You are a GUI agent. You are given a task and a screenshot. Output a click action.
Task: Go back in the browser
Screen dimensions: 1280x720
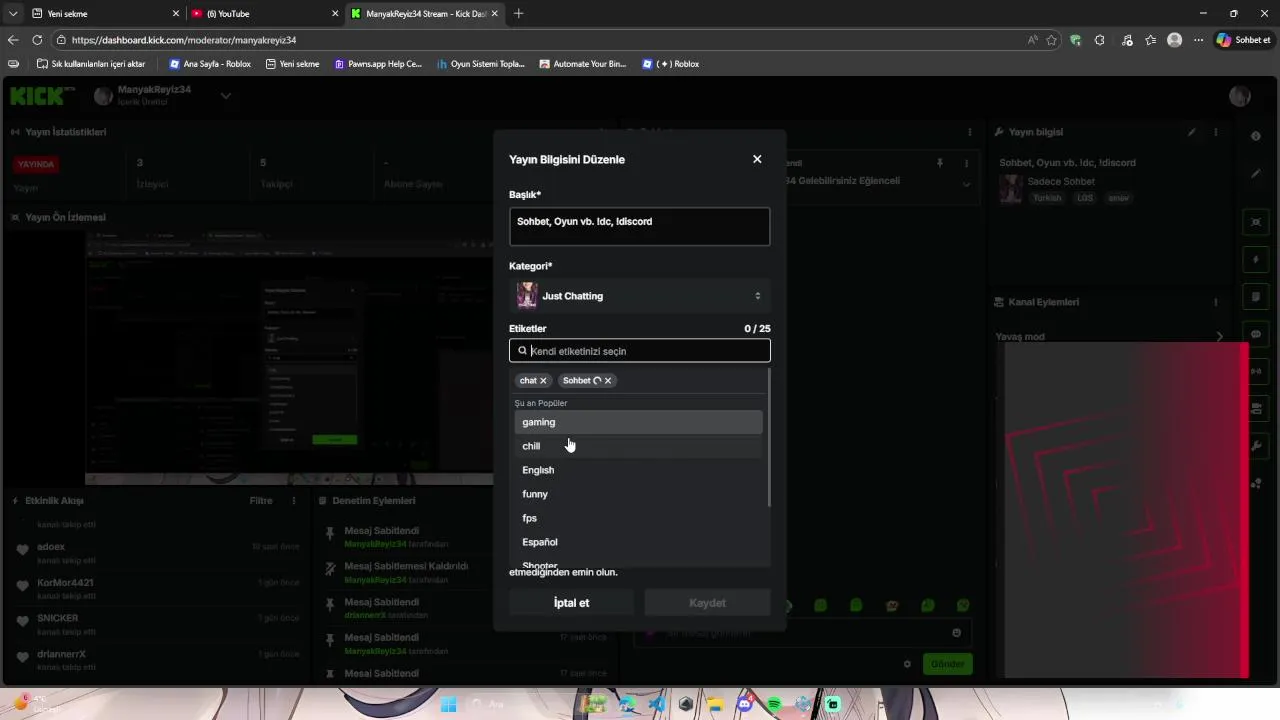(x=13, y=40)
